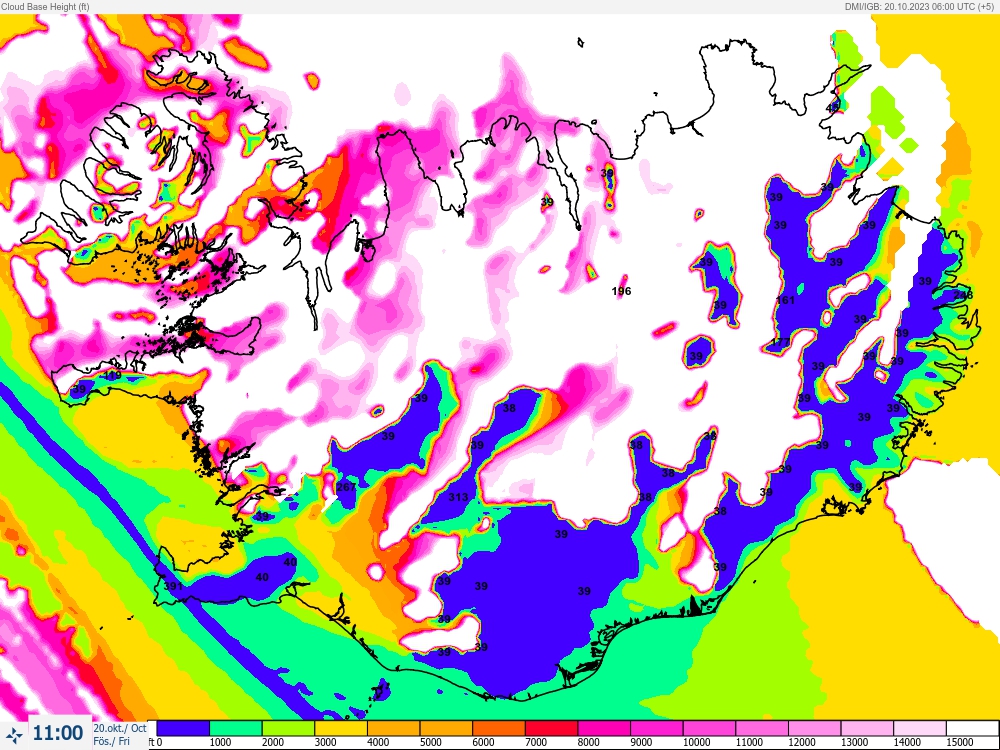Viewport: 1000px width, 750px height.
Task: Click the 11:00 forecast time display
Action: click(x=57, y=733)
